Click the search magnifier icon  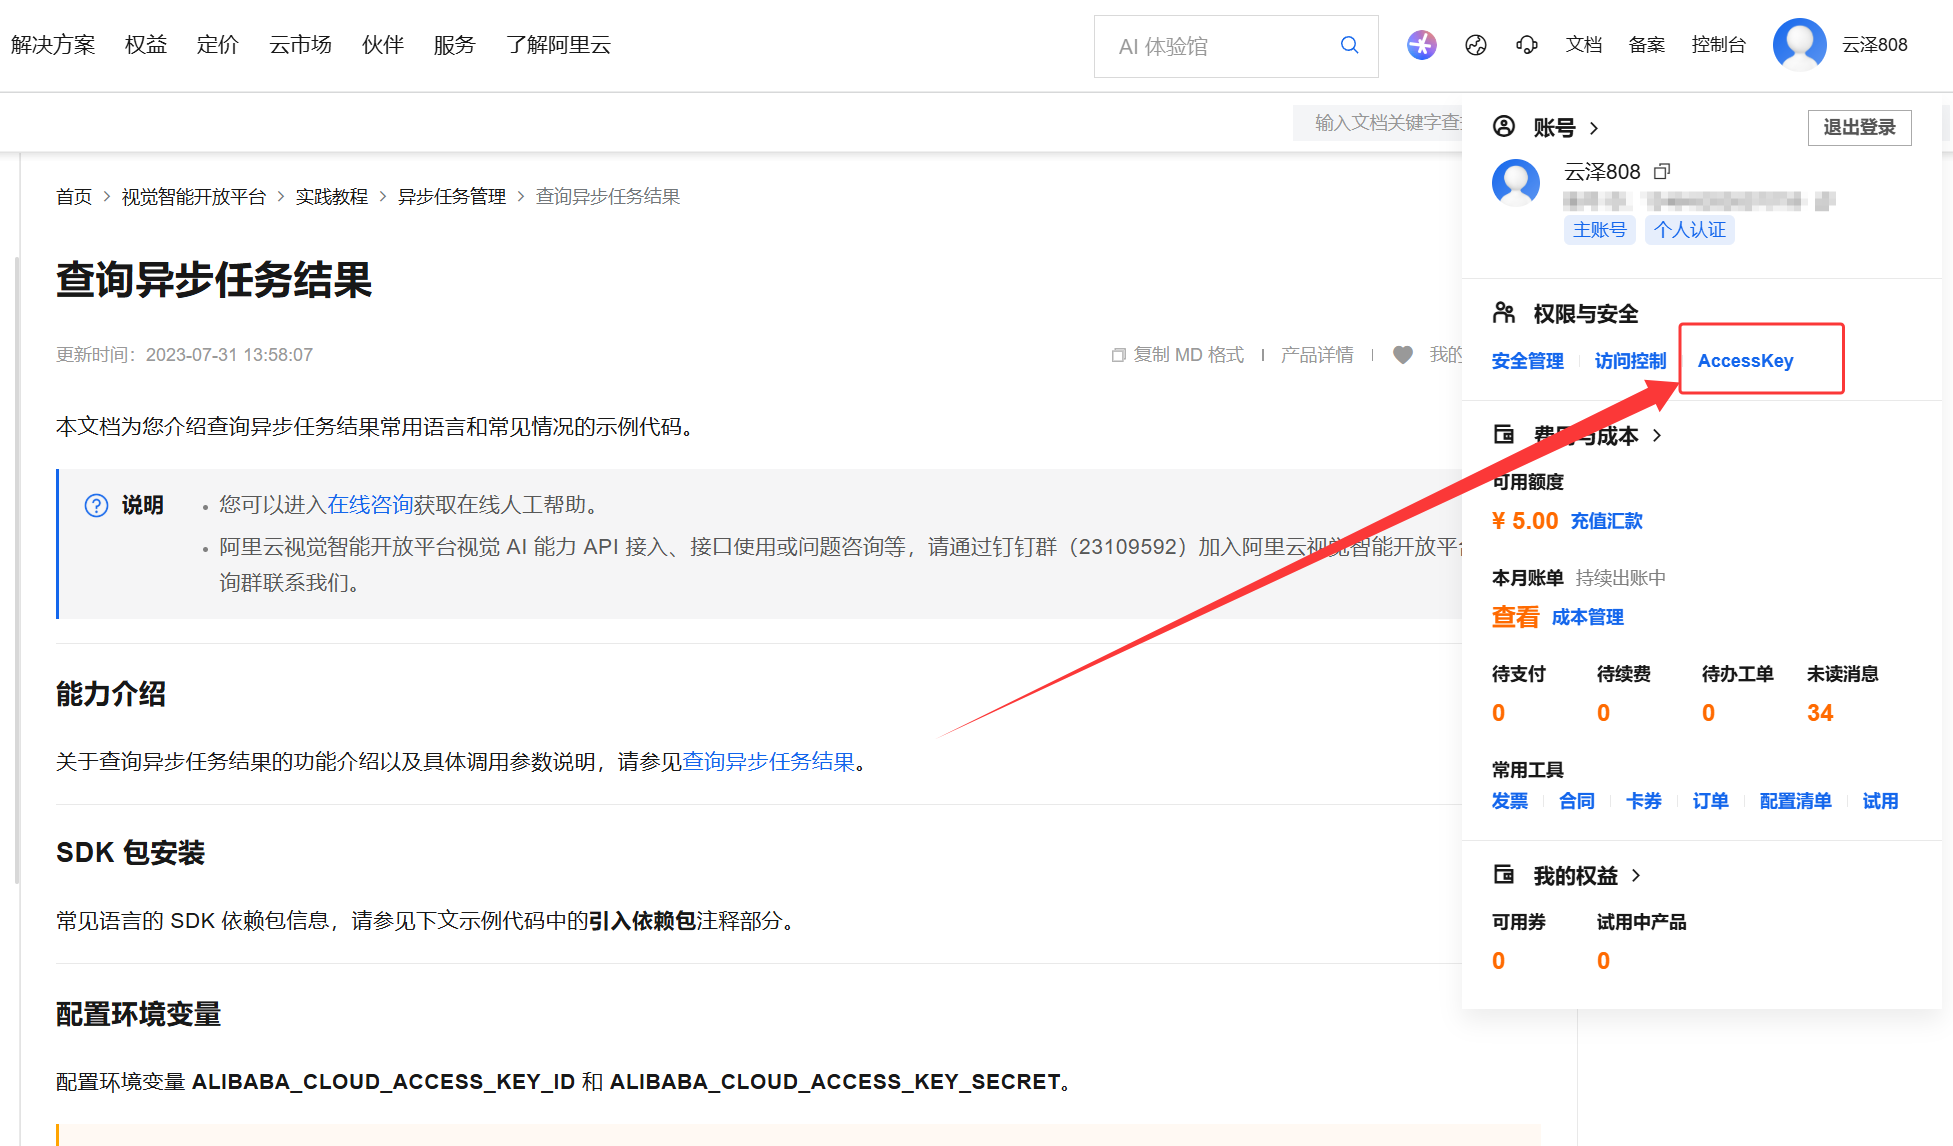(x=1349, y=45)
